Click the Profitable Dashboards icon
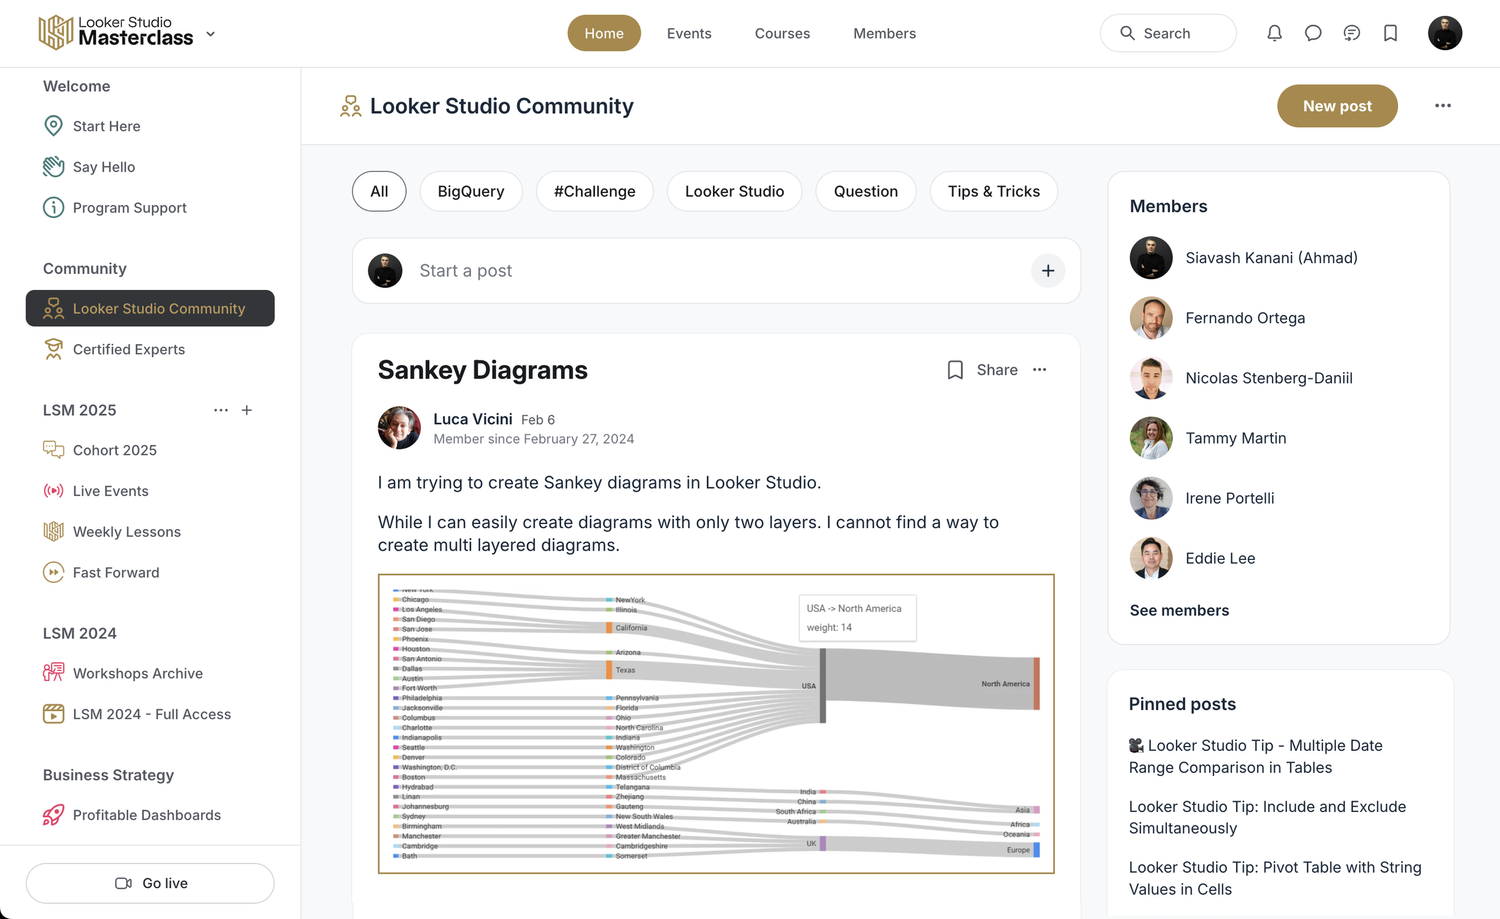 click(x=53, y=815)
